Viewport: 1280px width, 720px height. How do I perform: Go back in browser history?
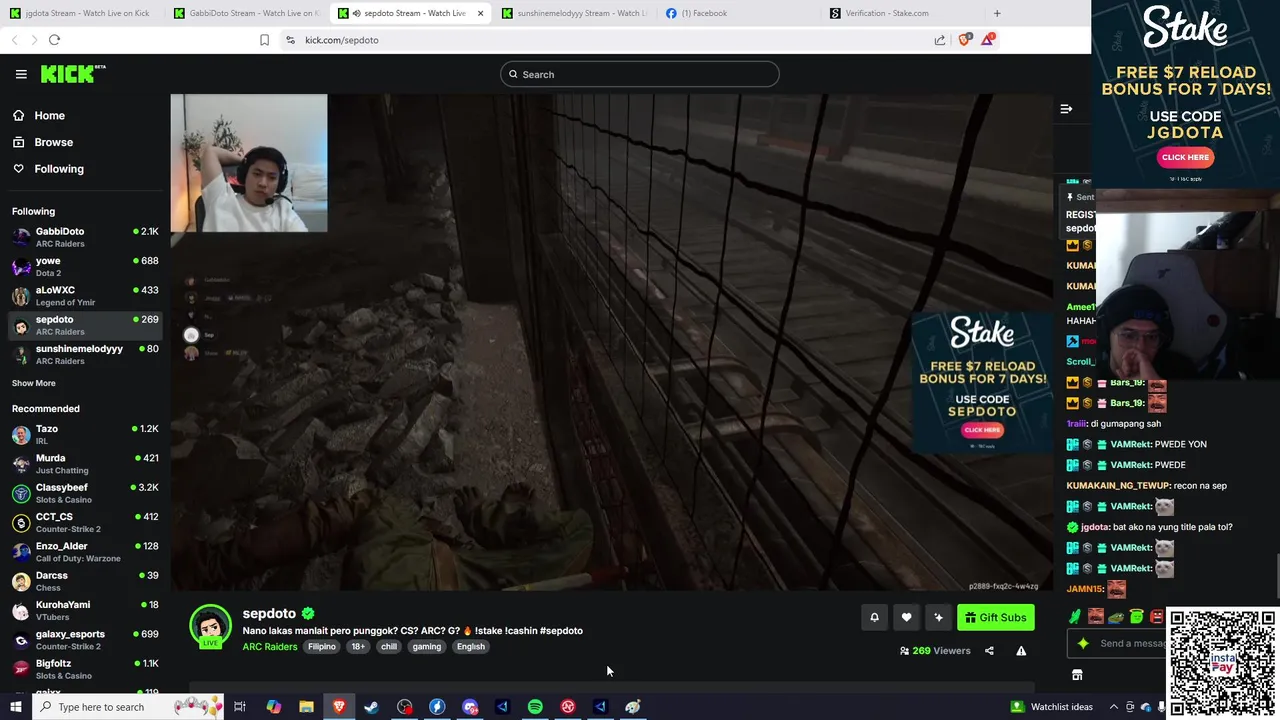pyautogui.click(x=14, y=40)
